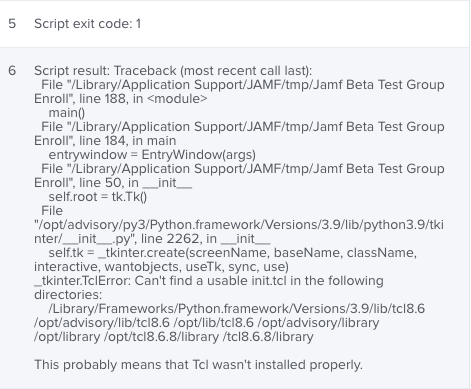Click the 'line 188, in <module>' text
The height and width of the screenshot is (389, 471).
coord(143,99)
